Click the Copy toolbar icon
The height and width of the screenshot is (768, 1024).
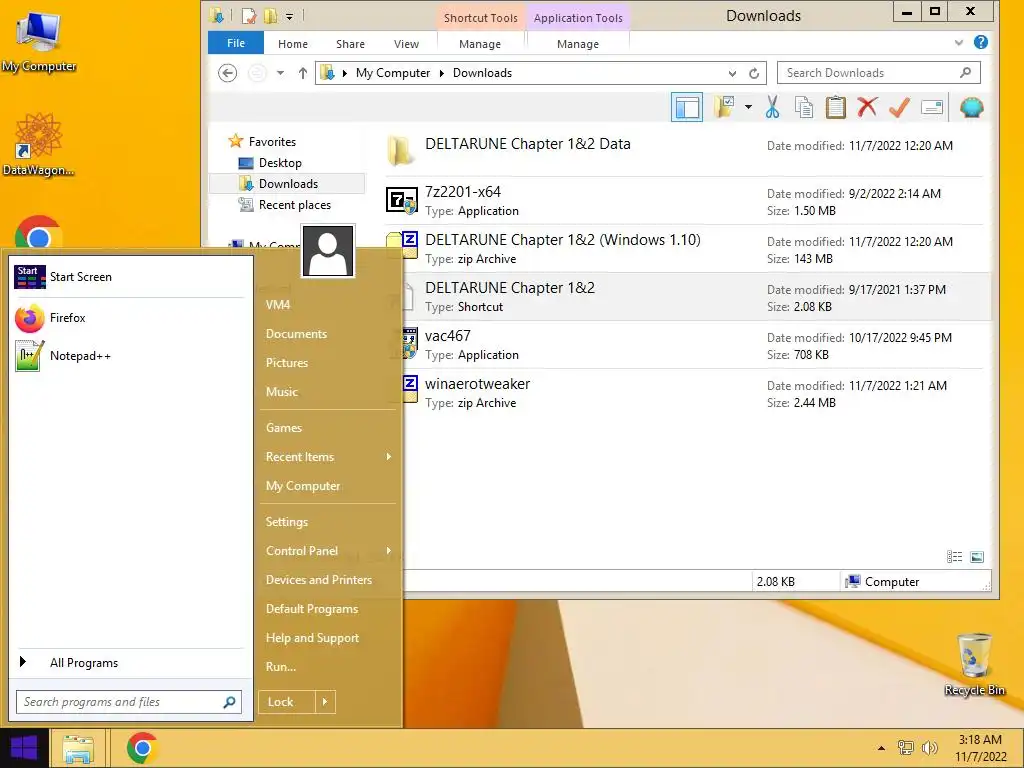804,107
